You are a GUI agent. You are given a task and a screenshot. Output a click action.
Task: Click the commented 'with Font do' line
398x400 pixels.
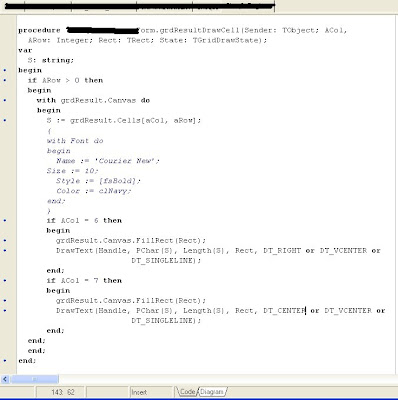[x=75, y=141]
